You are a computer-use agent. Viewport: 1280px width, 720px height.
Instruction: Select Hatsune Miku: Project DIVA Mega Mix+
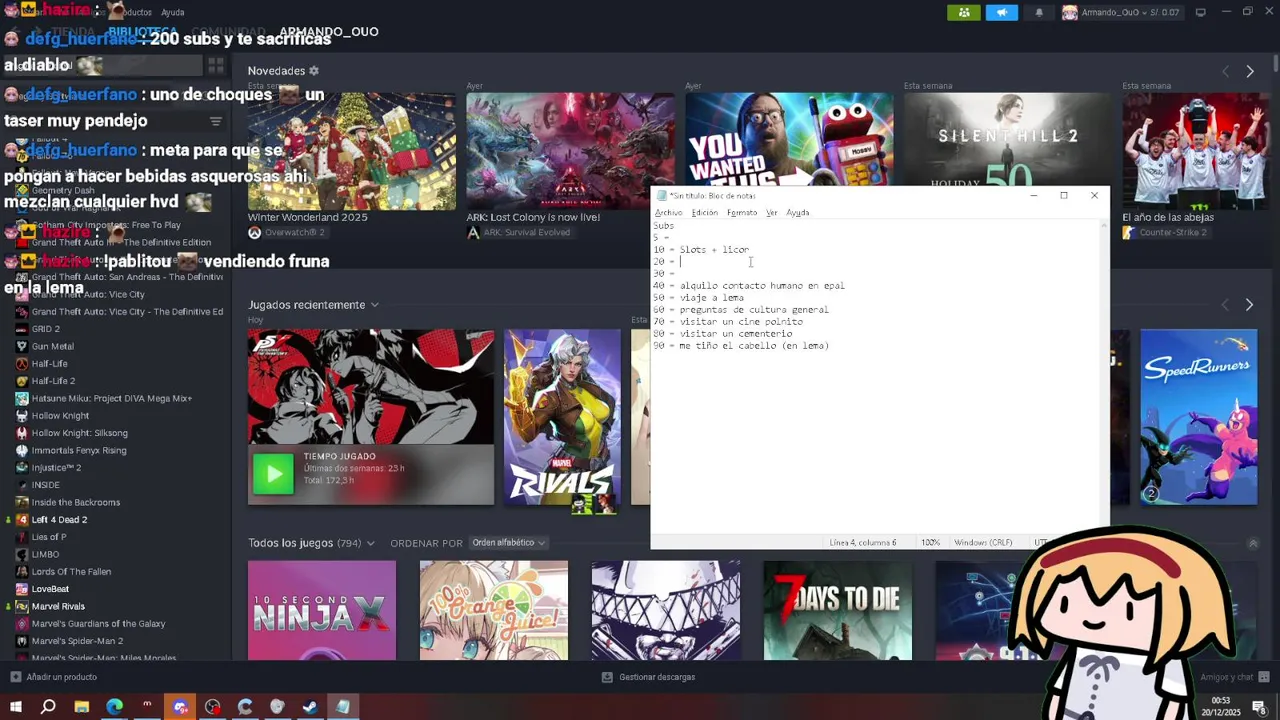tap(111, 398)
